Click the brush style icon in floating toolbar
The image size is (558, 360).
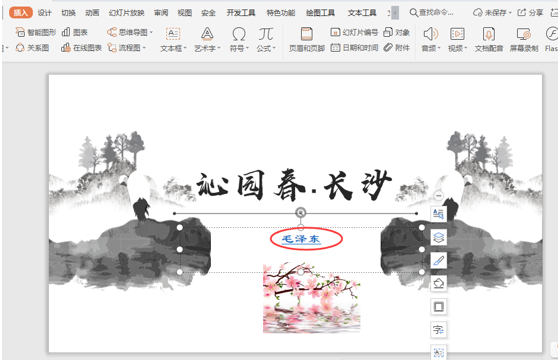click(x=438, y=260)
